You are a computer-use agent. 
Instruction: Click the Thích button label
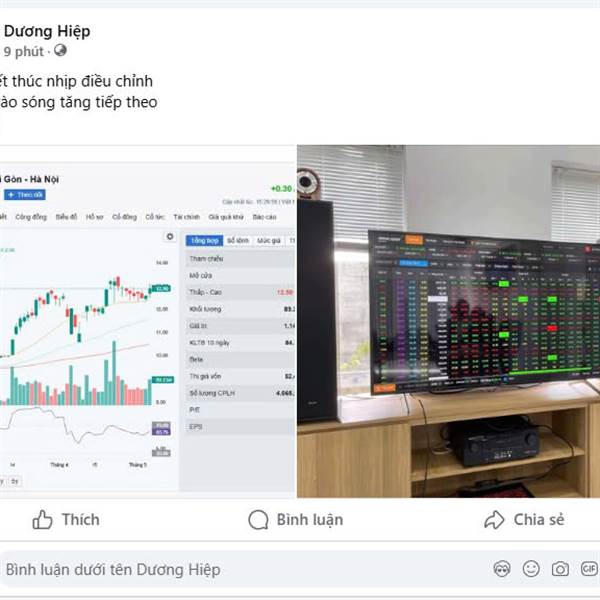[x=81, y=520]
